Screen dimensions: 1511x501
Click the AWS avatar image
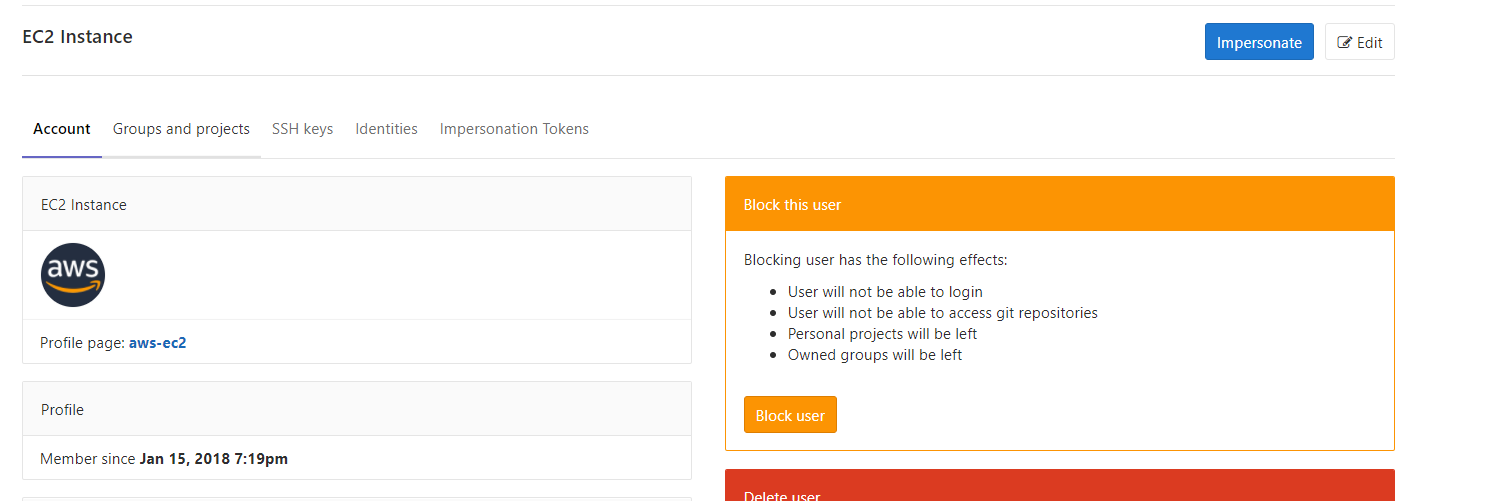73,275
